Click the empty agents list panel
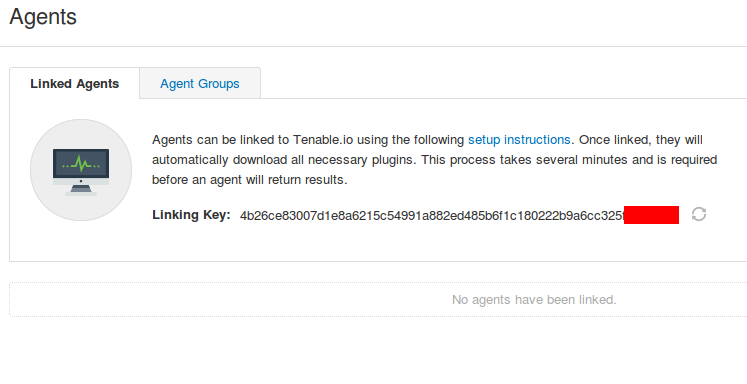 point(378,300)
